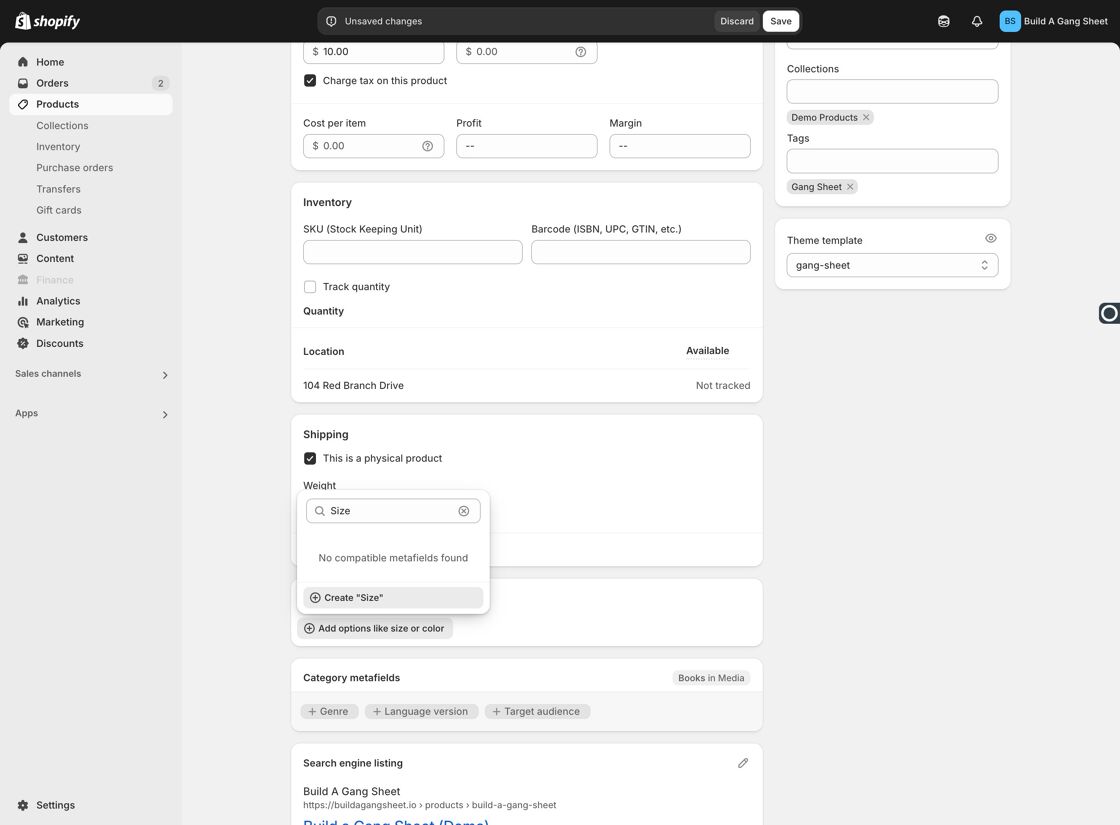1120x825 pixels.
Task: Click the Settings gear icon
Action: pyautogui.click(x=23, y=805)
